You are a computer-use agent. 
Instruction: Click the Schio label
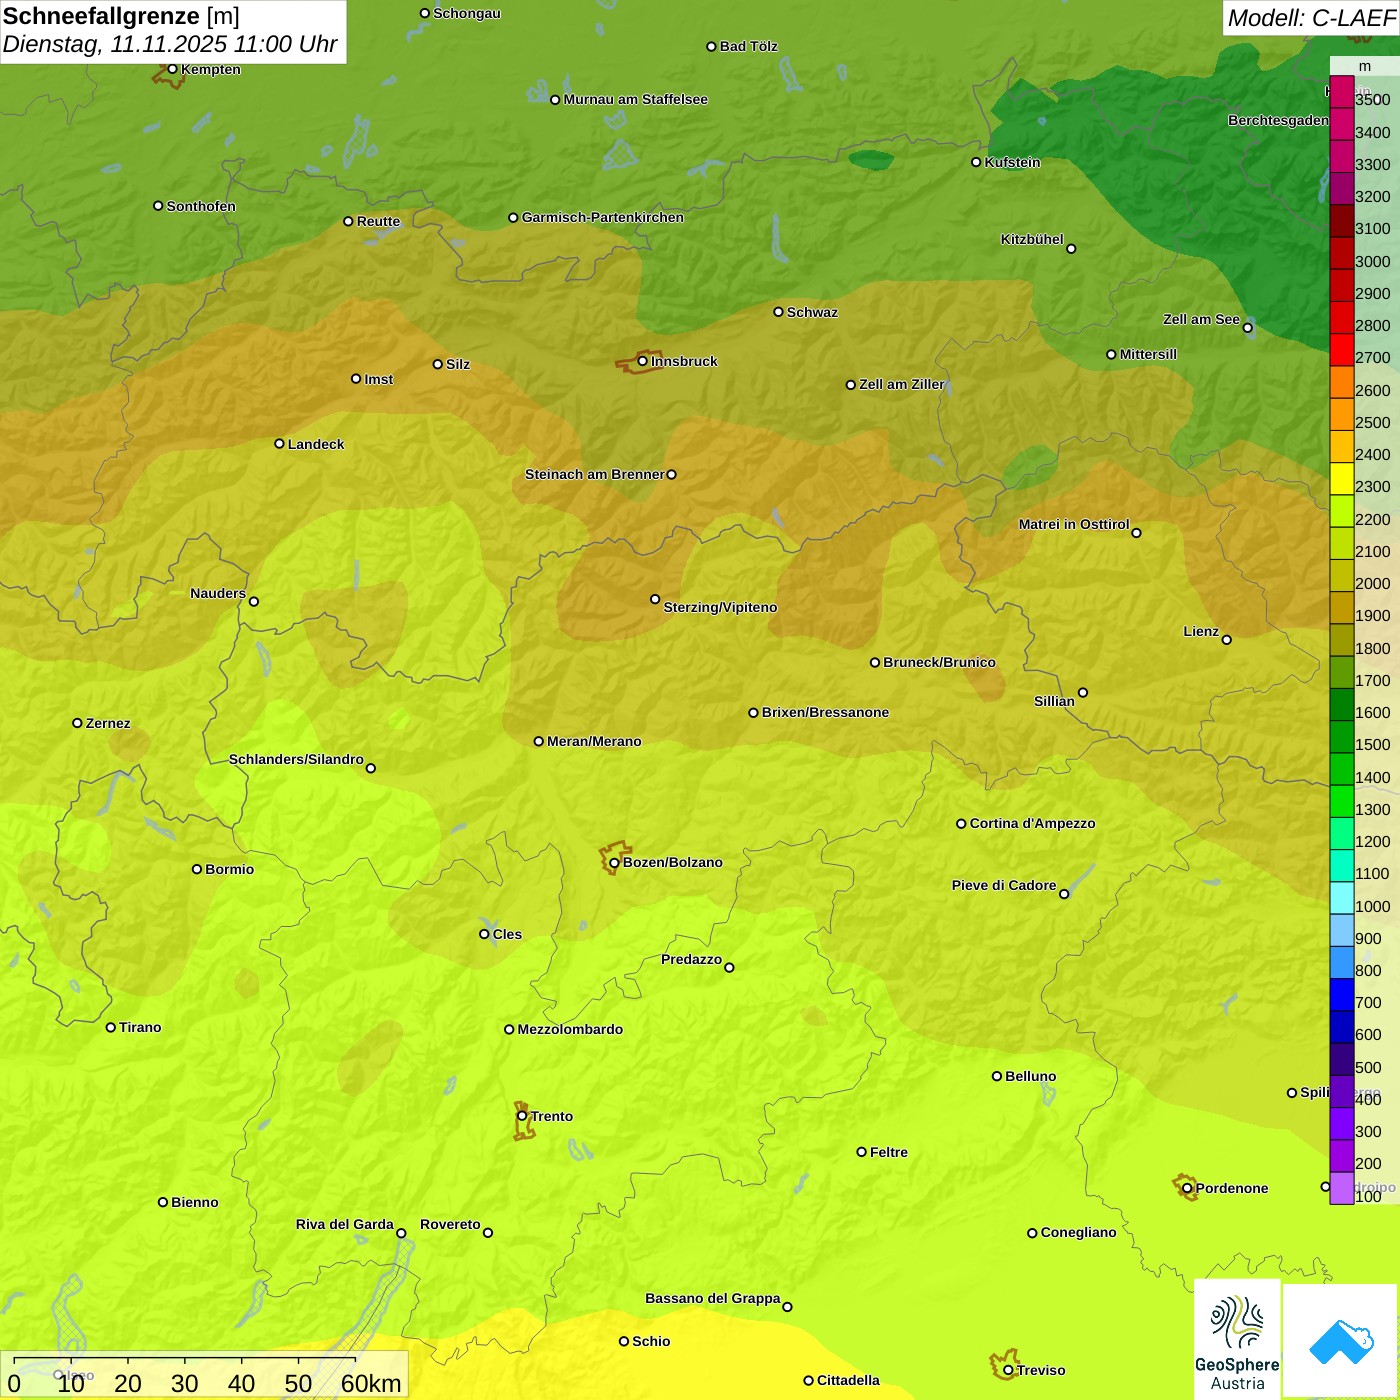pos(651,1341)
